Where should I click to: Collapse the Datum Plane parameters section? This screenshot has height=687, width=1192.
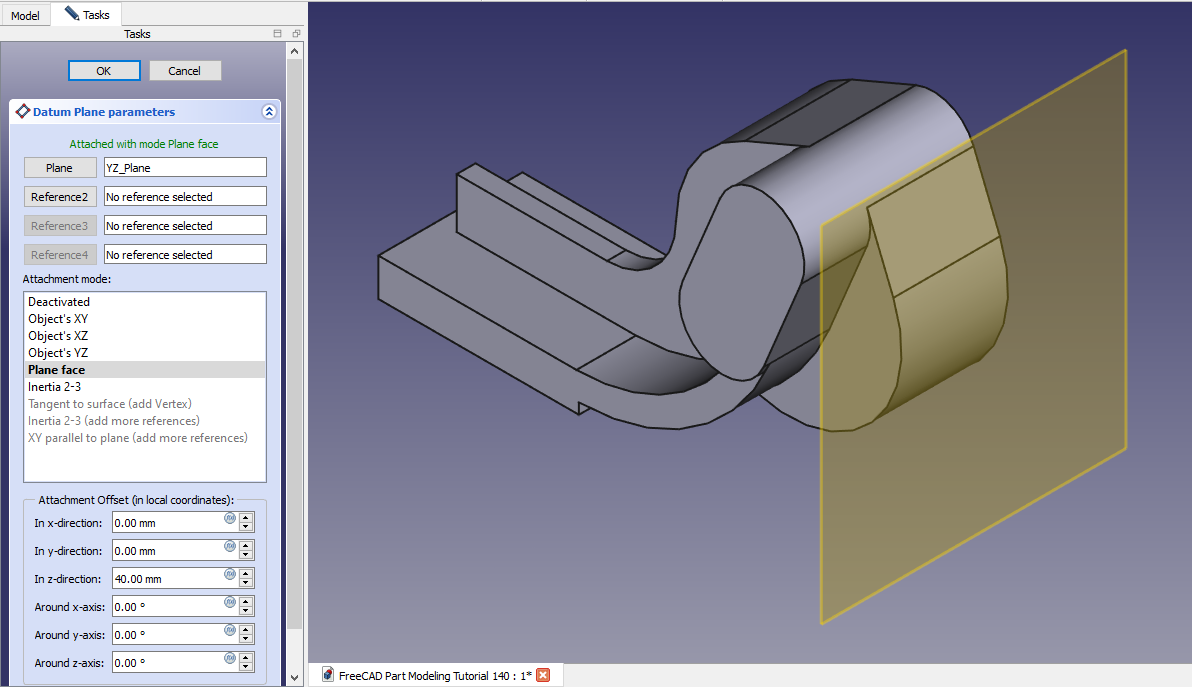[269, 112]
